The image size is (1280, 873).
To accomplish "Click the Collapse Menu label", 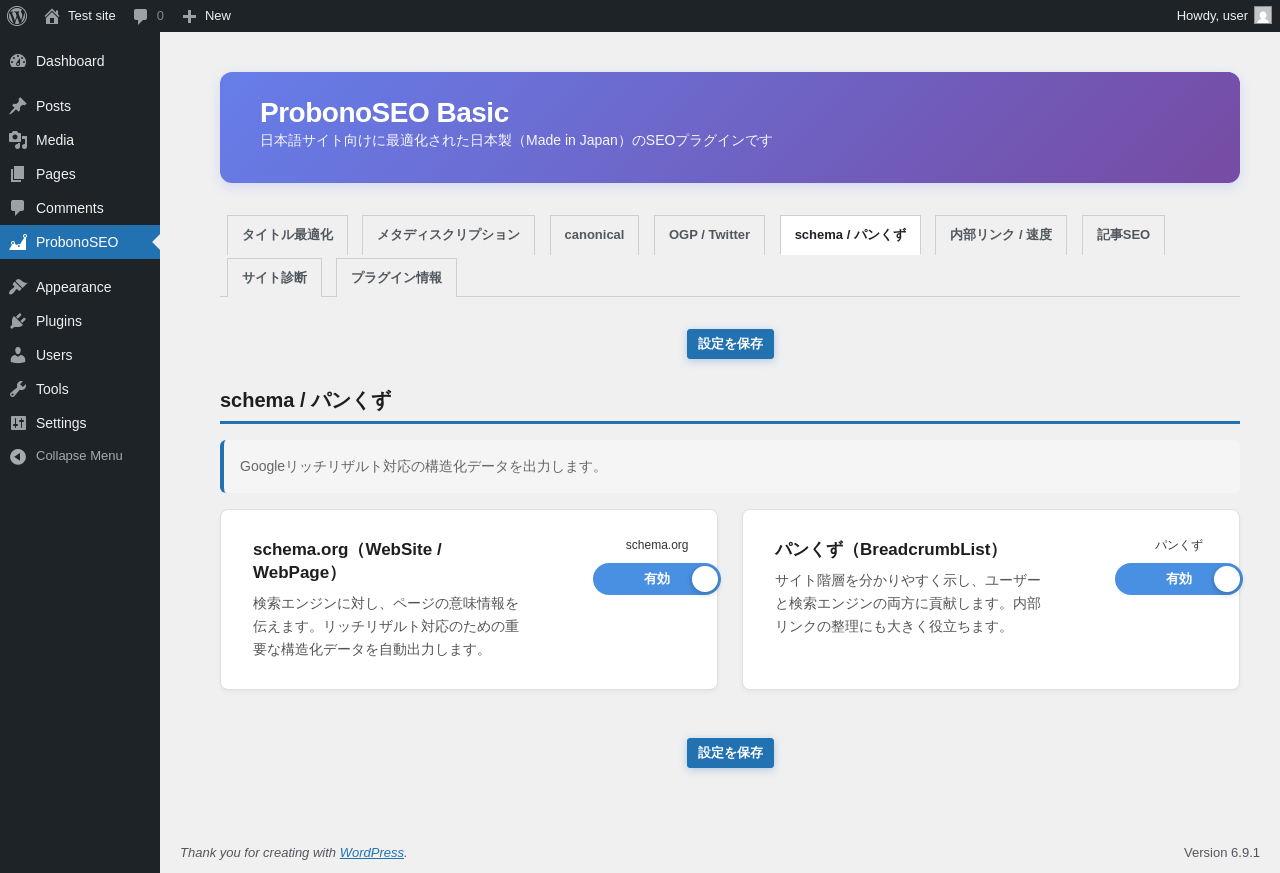I will (79, 456).
